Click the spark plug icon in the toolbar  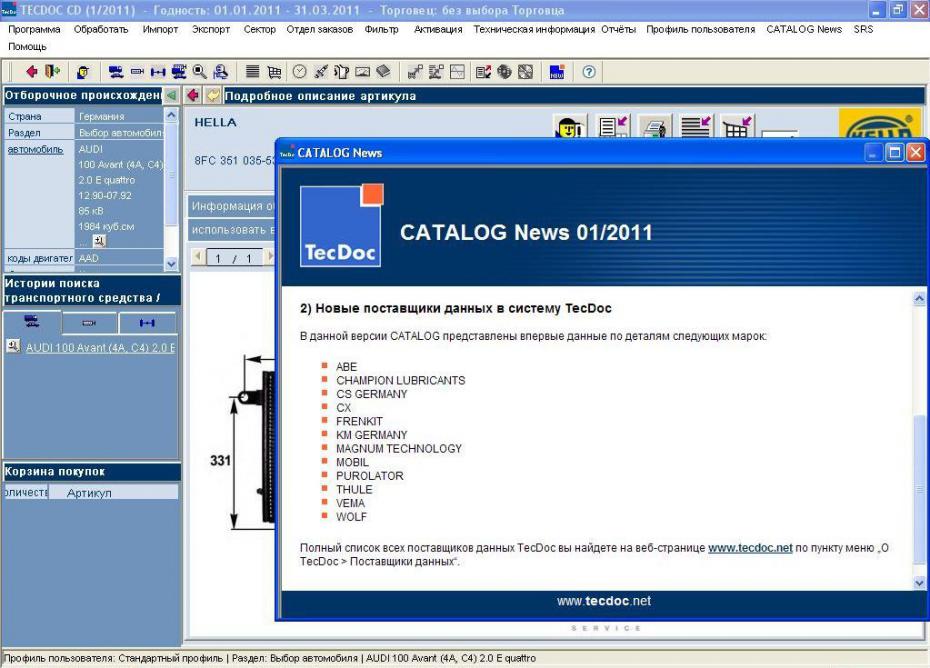(320, 72)
